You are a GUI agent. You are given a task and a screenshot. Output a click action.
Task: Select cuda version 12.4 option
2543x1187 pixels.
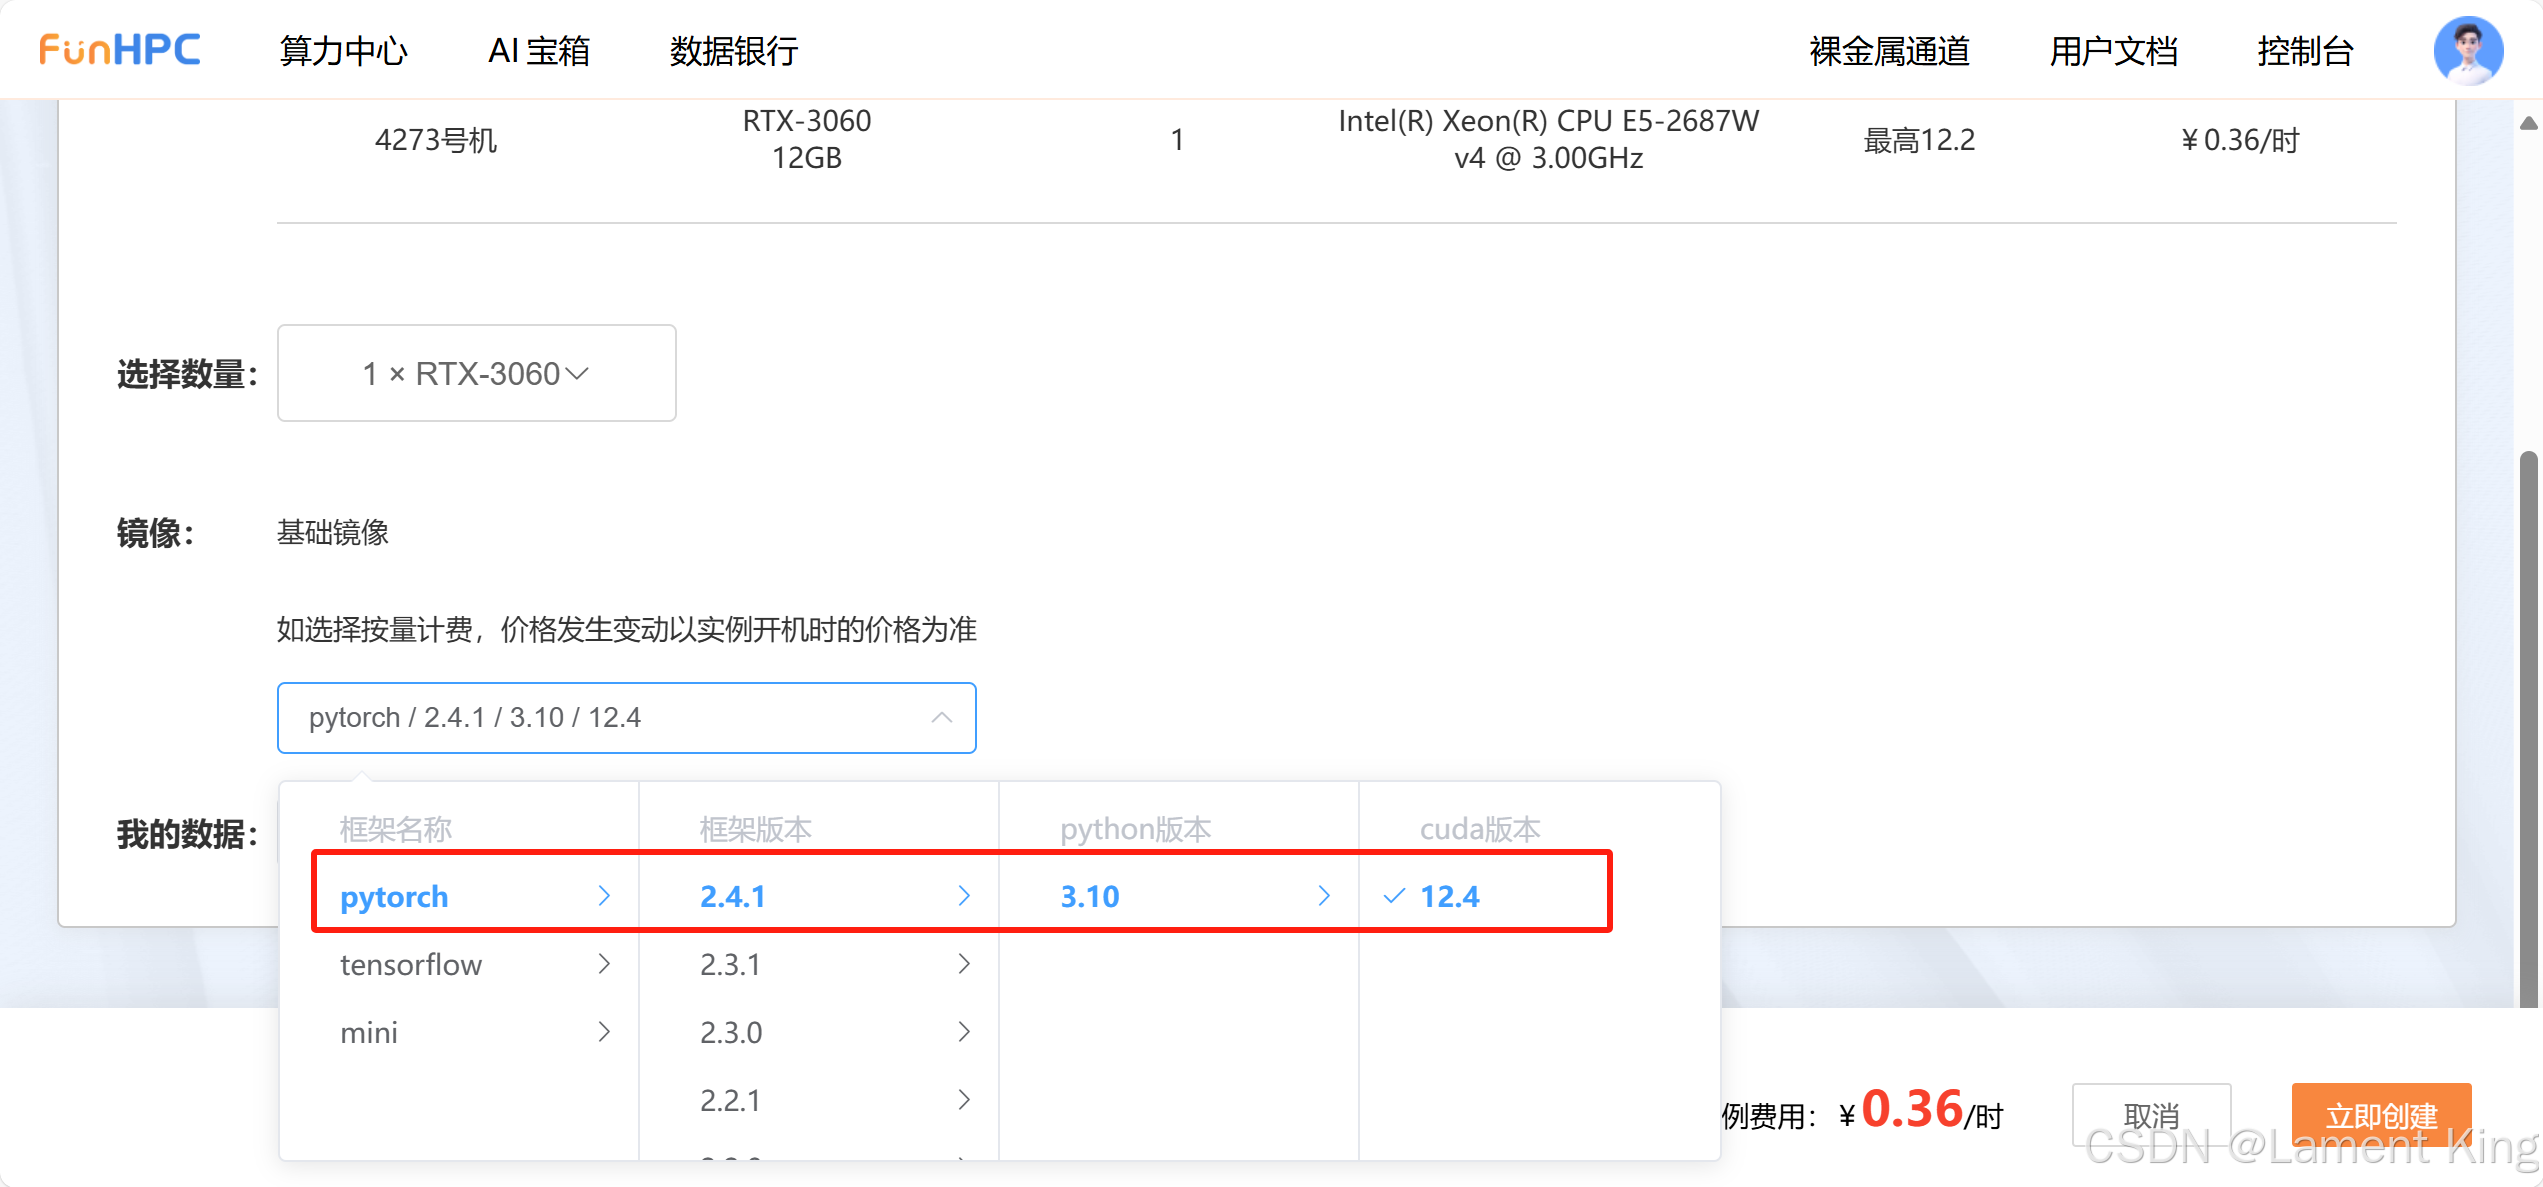point(1449,896)
